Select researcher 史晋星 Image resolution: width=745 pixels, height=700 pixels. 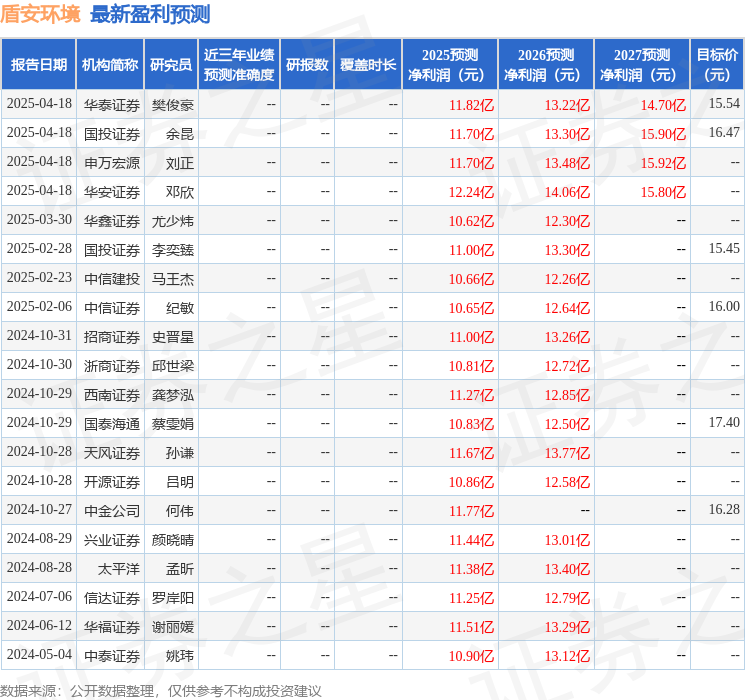point(172,337)
